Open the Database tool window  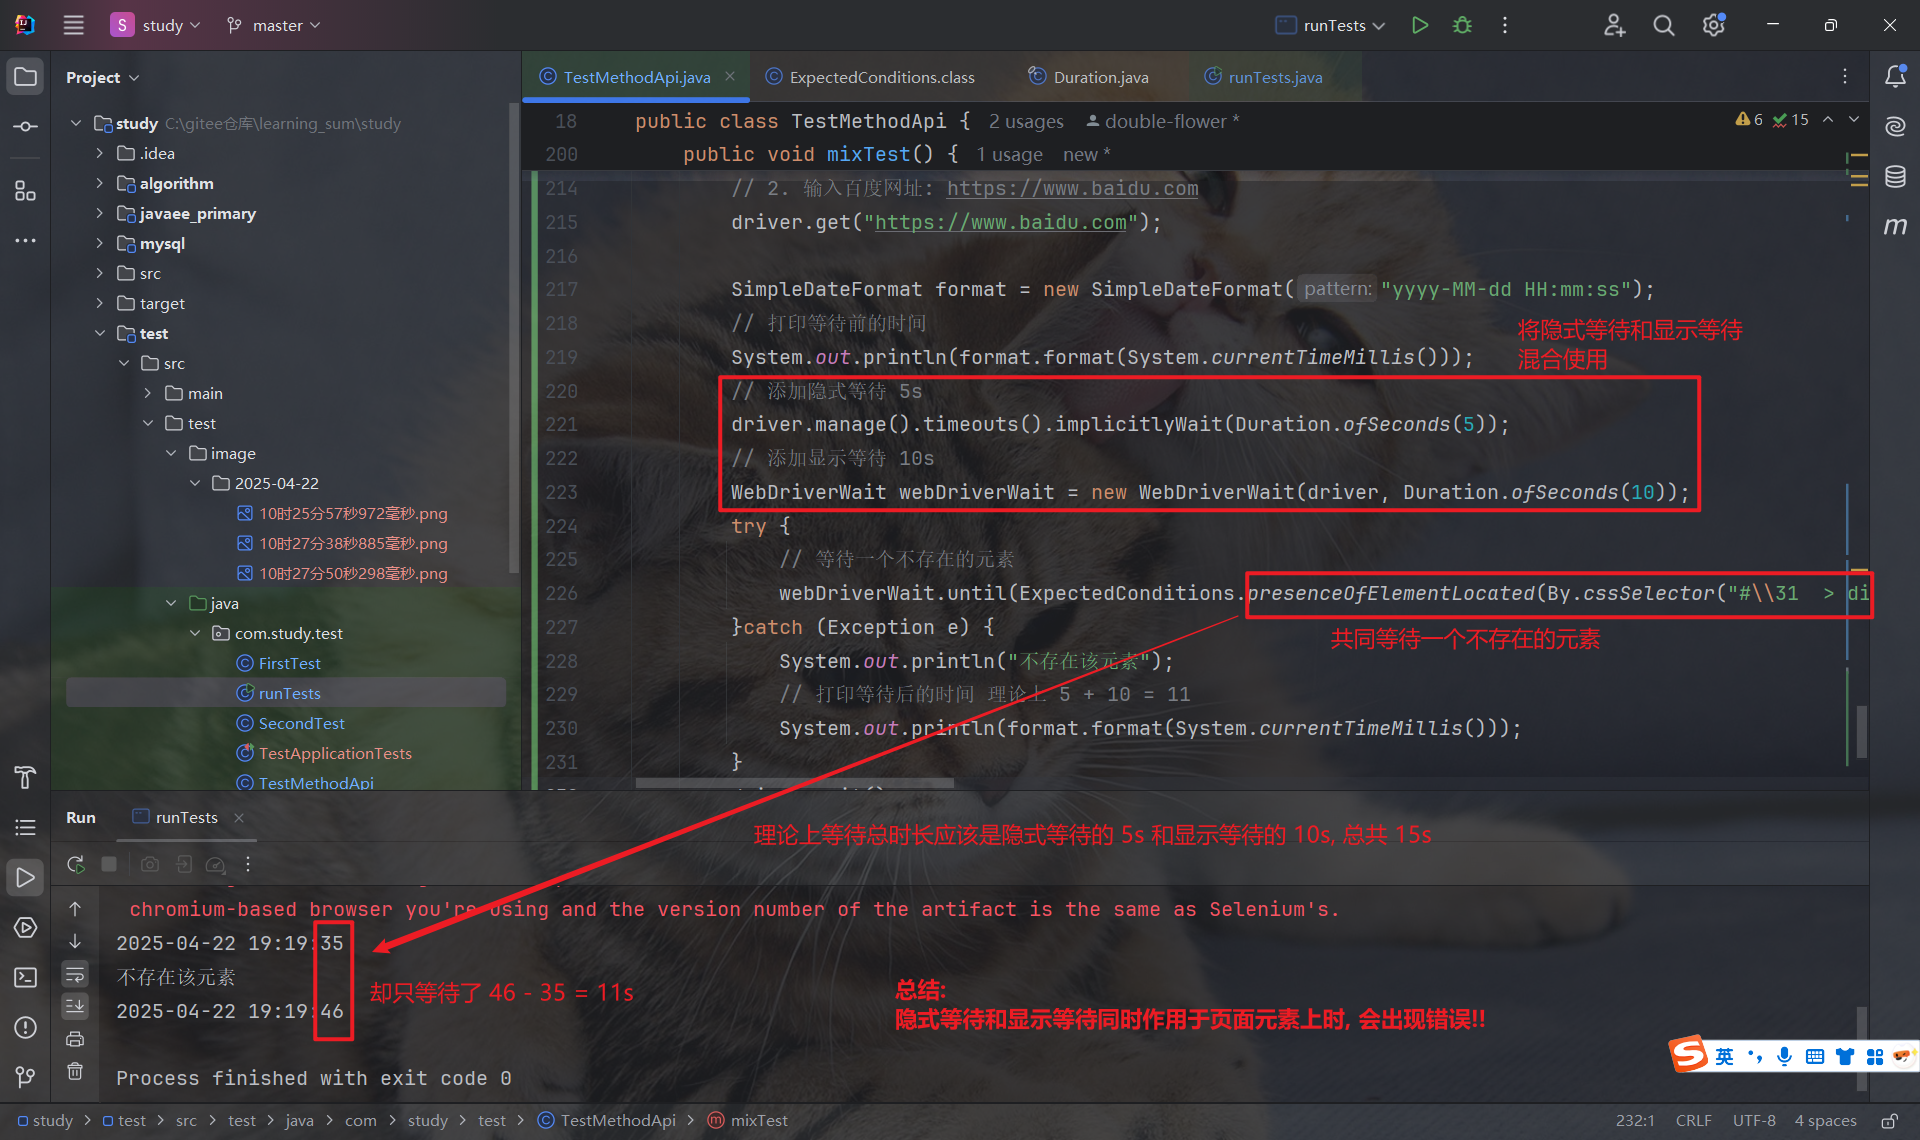click(x=1895, y=177)
